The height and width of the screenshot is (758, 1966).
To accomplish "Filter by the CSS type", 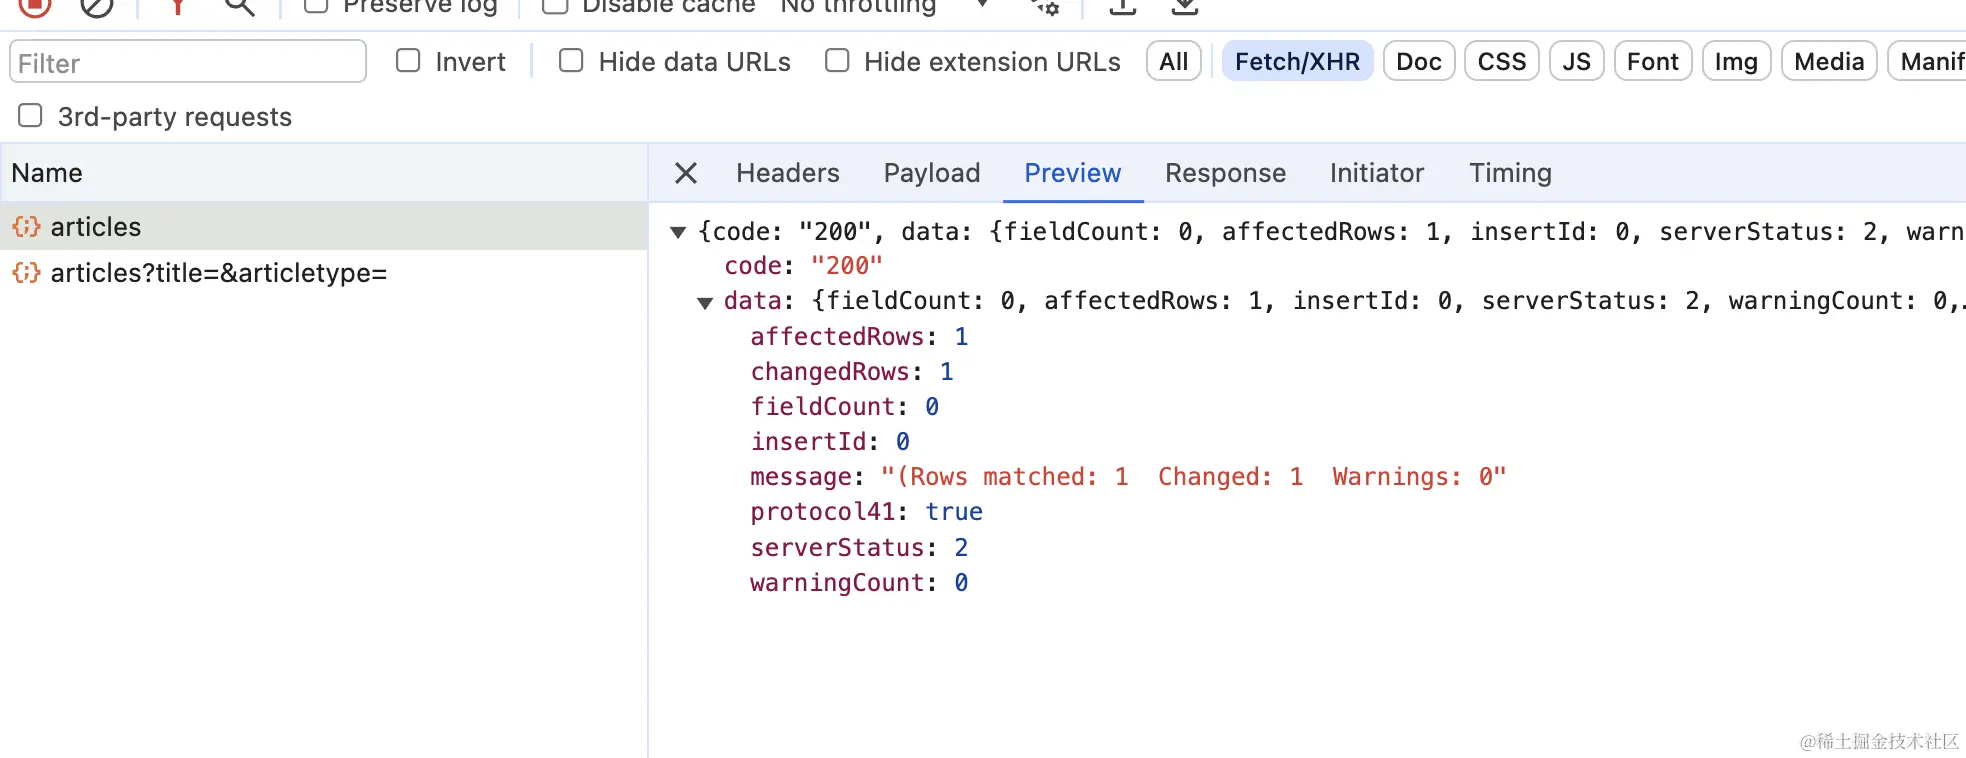I will pyautogui.click(x=1501, y=62).
